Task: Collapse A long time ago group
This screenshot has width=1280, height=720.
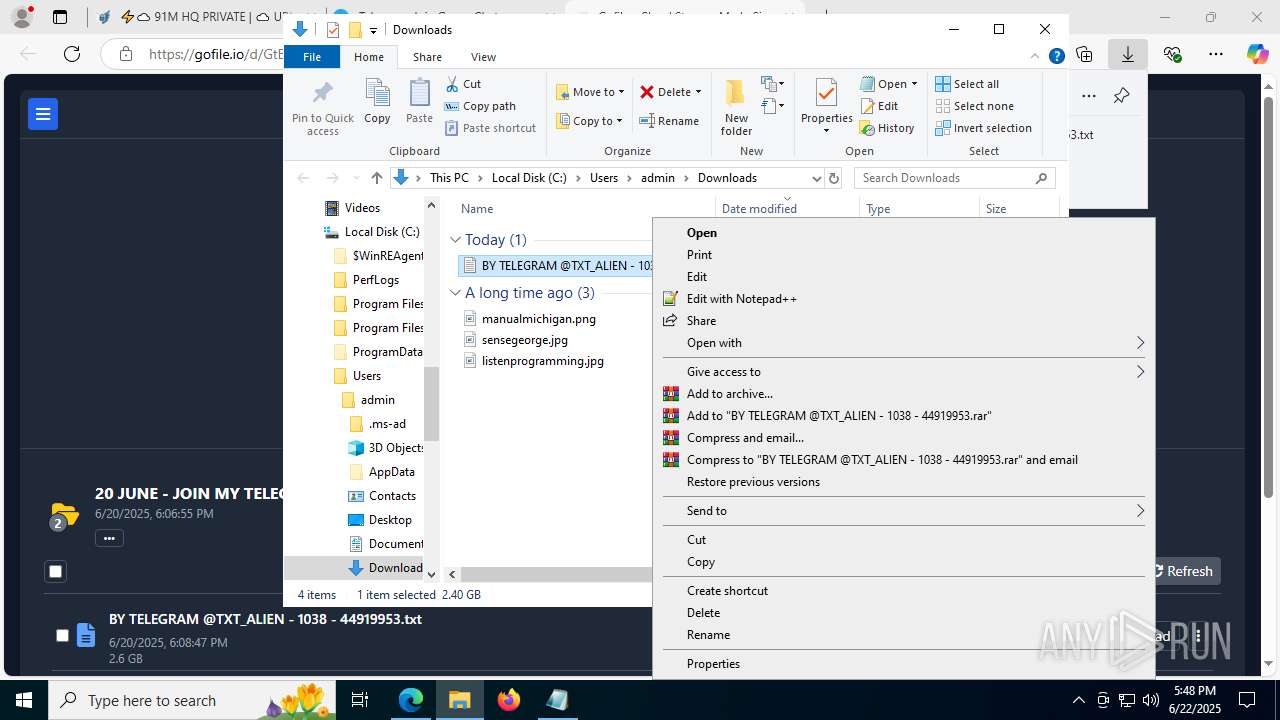Action: (x=455, y=293)
